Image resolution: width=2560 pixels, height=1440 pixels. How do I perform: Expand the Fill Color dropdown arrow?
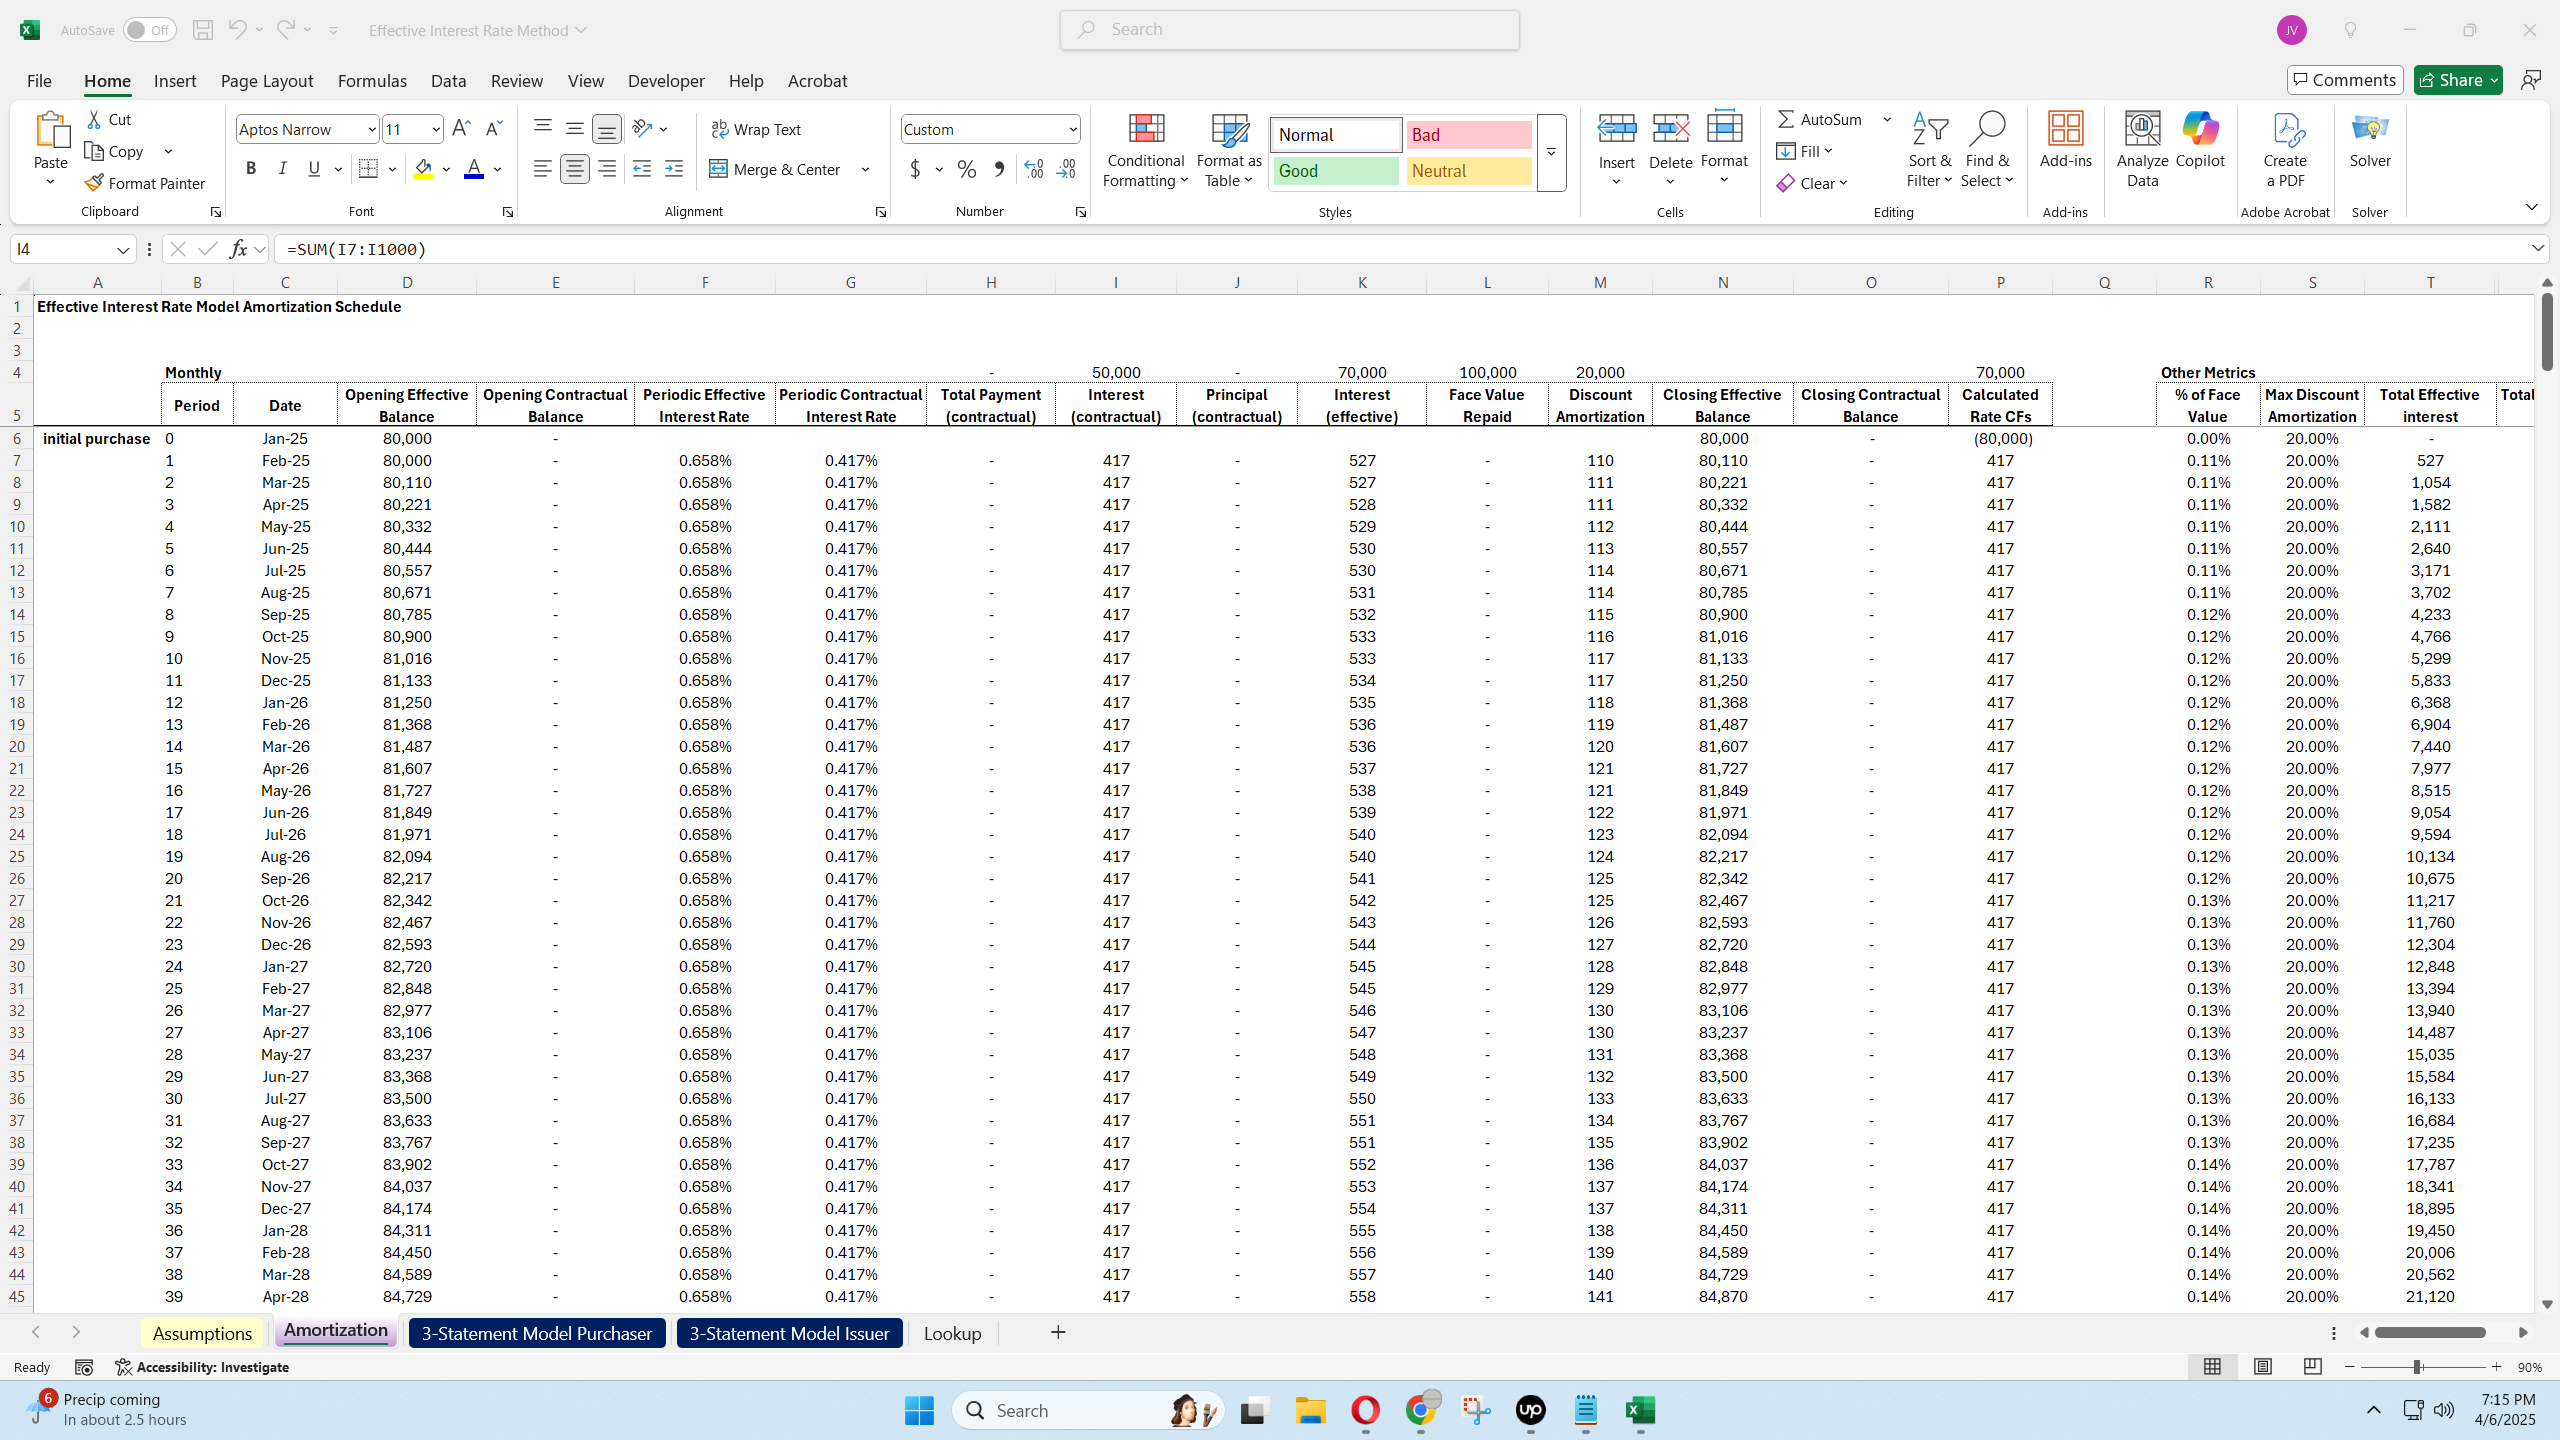tap(446, 169)
